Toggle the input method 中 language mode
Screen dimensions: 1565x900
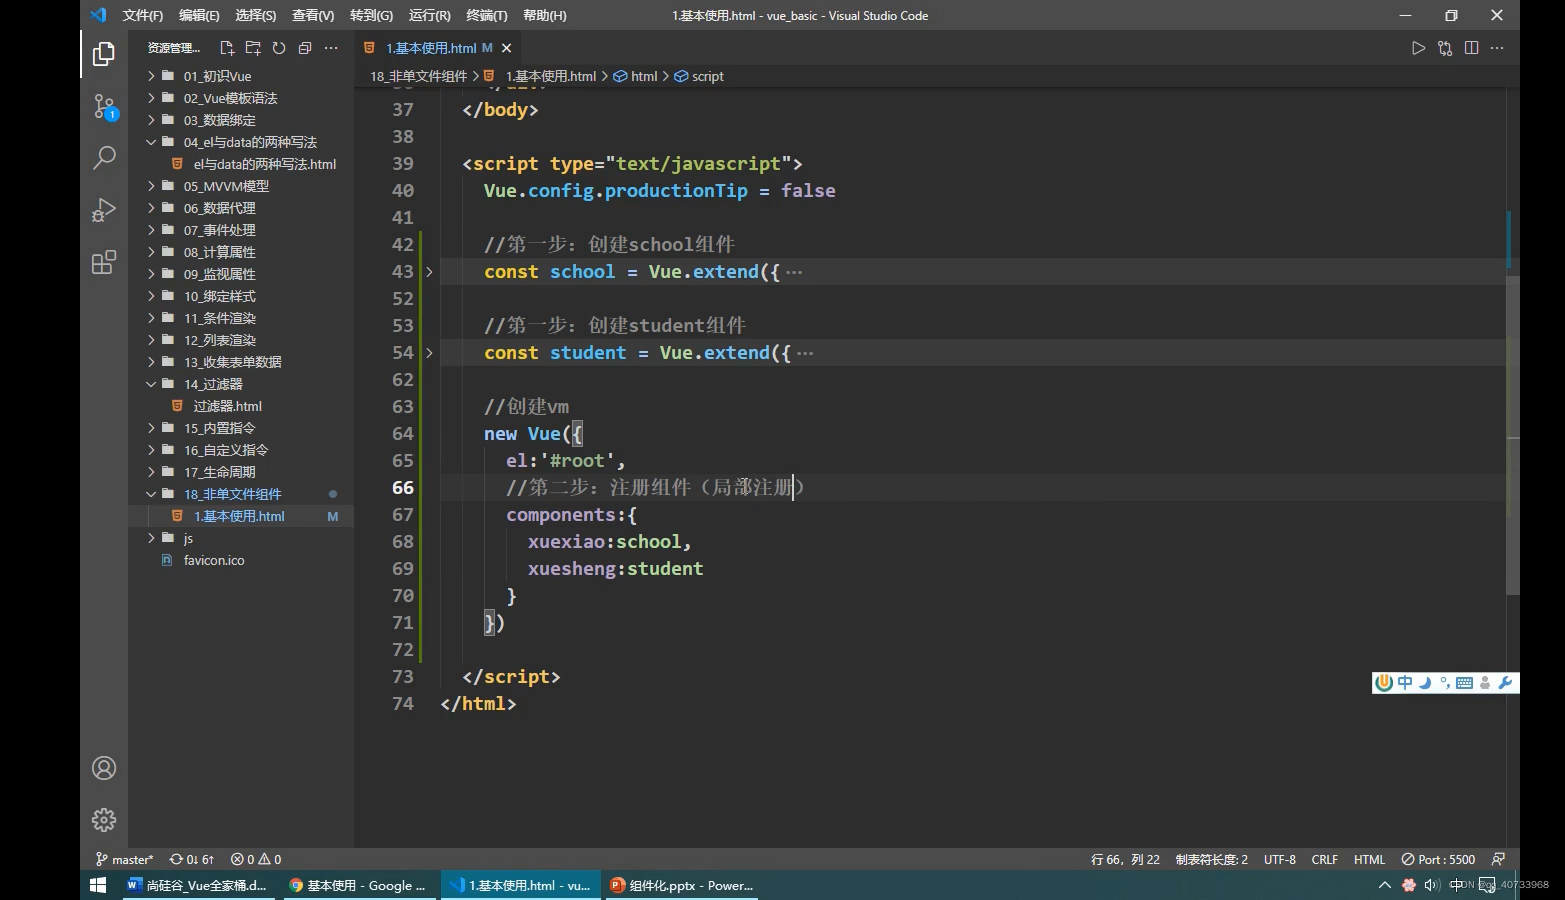point(1405,682)
